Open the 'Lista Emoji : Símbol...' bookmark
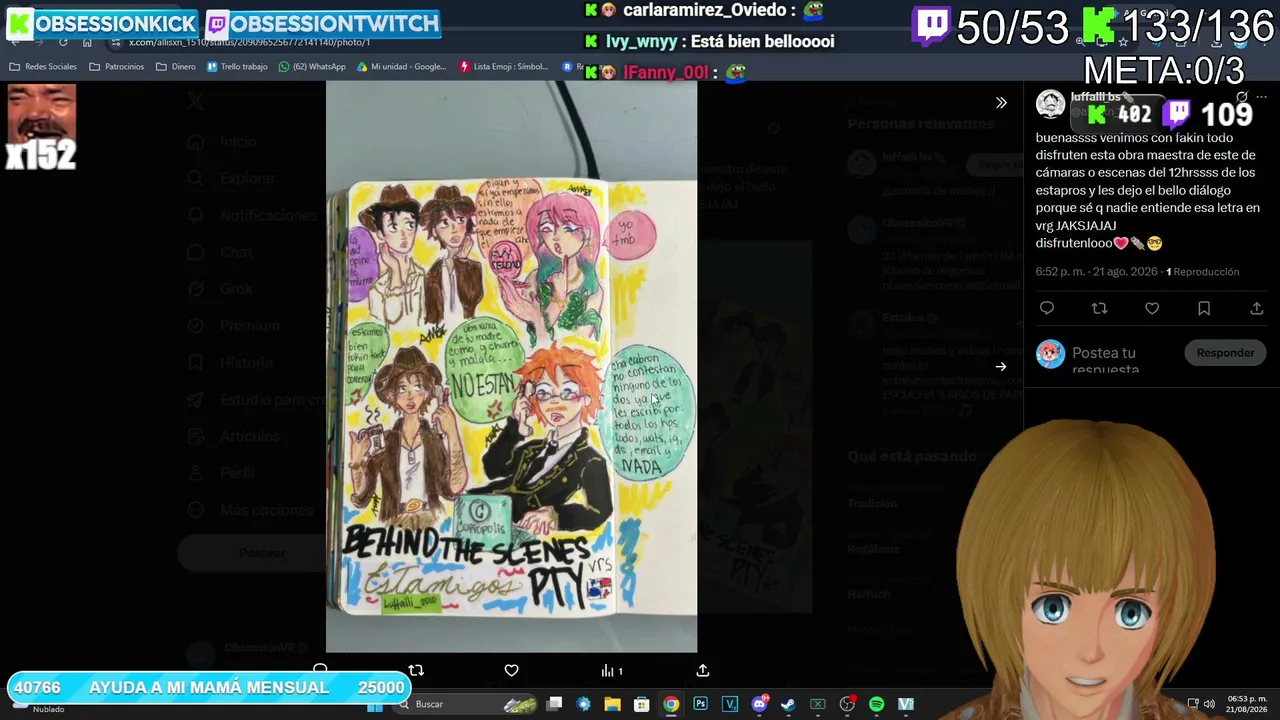The image size is (1280, 720). point(504,67)
